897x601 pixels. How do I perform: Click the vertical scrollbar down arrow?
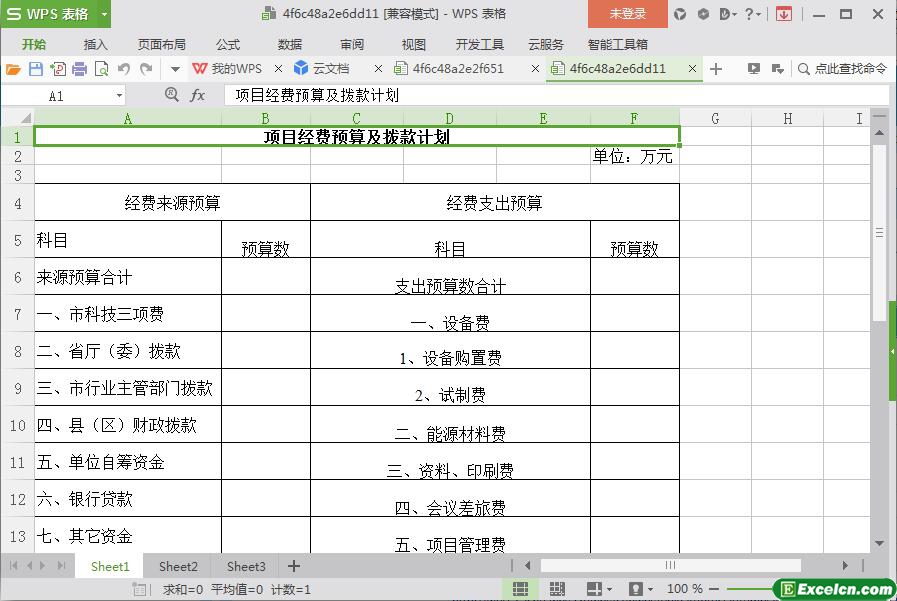(879, 543)
